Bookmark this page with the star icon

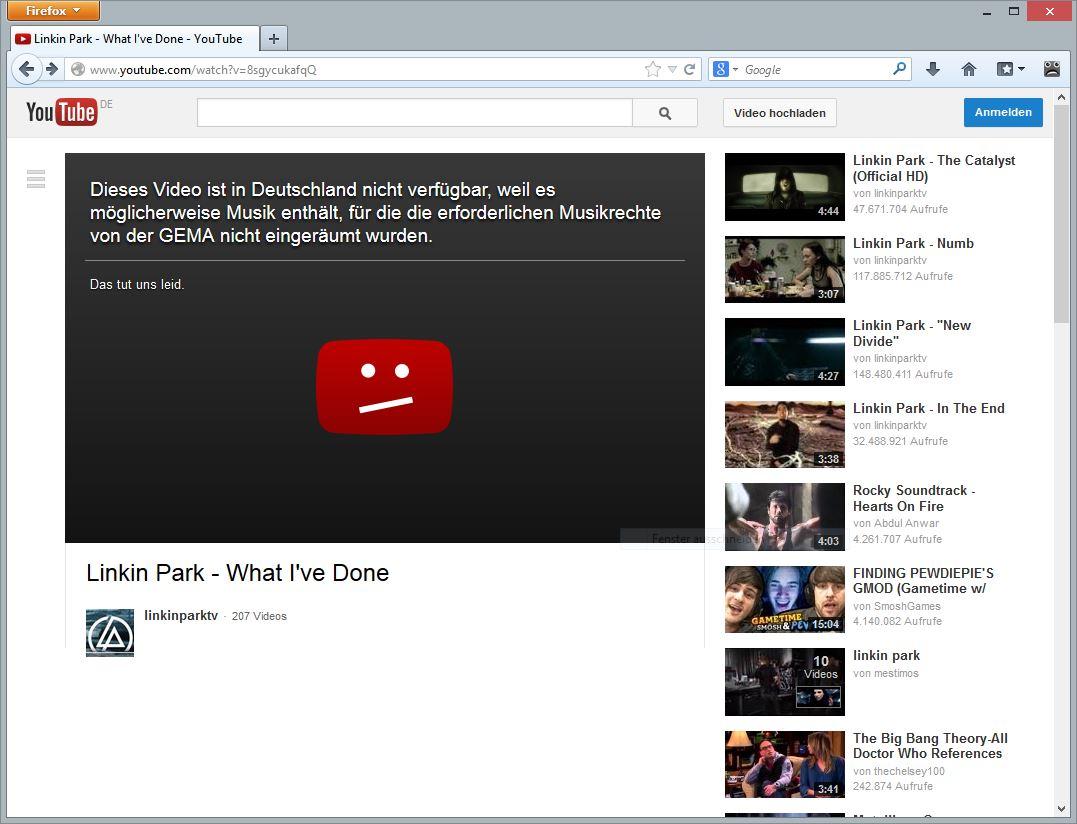(653, 69)
